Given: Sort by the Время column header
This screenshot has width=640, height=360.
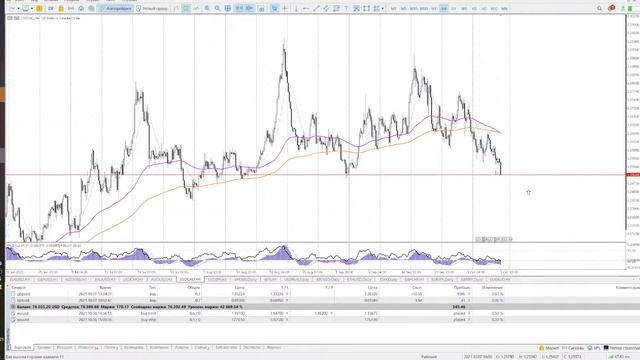Looking at the screenshot, I should click(105, 288).
